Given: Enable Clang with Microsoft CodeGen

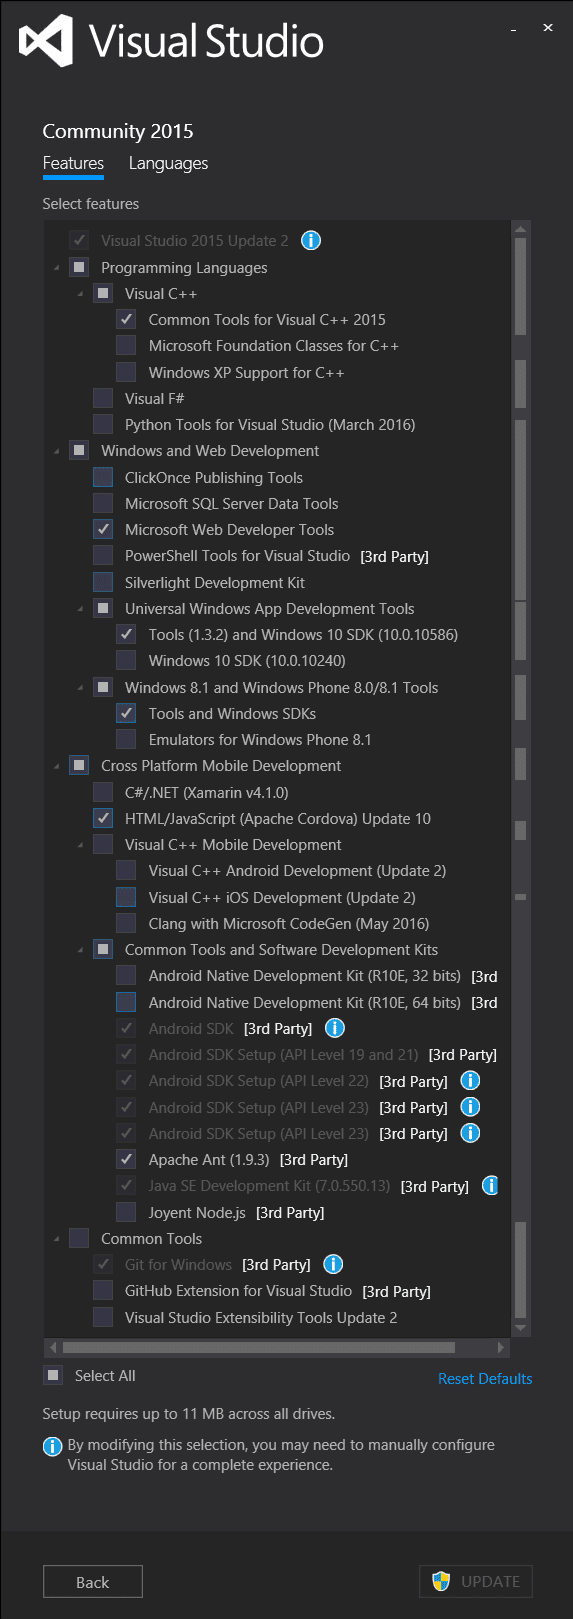Looking at the screenshot, I should point(126,923).
